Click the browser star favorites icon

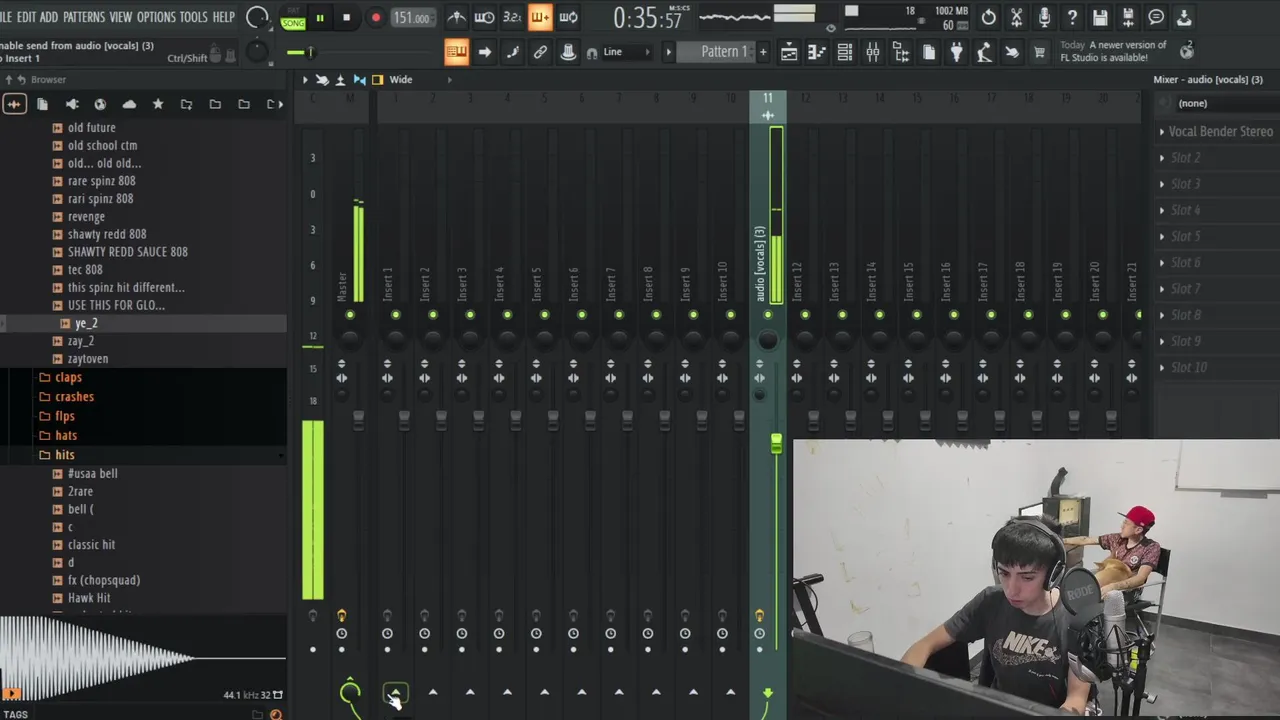[157, 104]
